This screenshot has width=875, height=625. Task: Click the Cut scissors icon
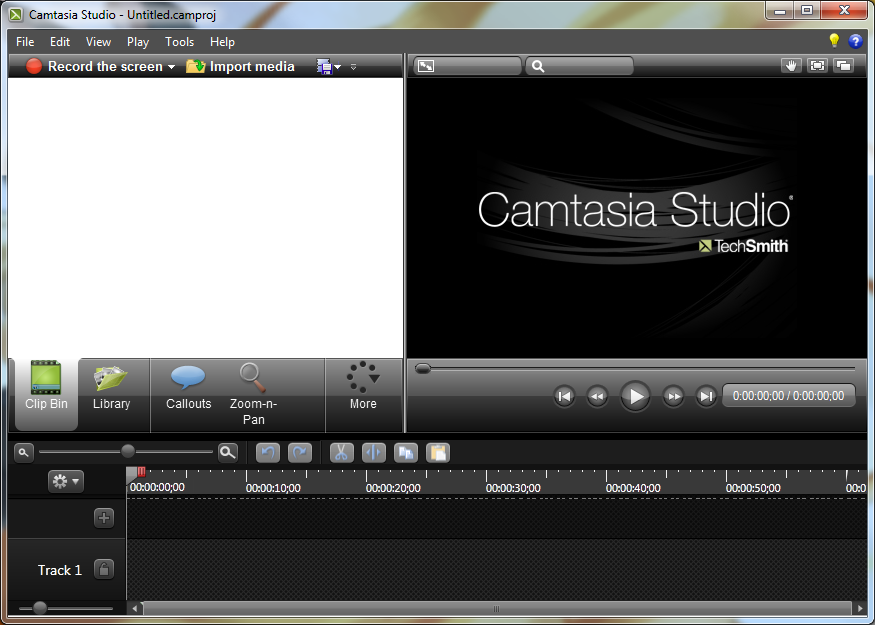point(342,453)
